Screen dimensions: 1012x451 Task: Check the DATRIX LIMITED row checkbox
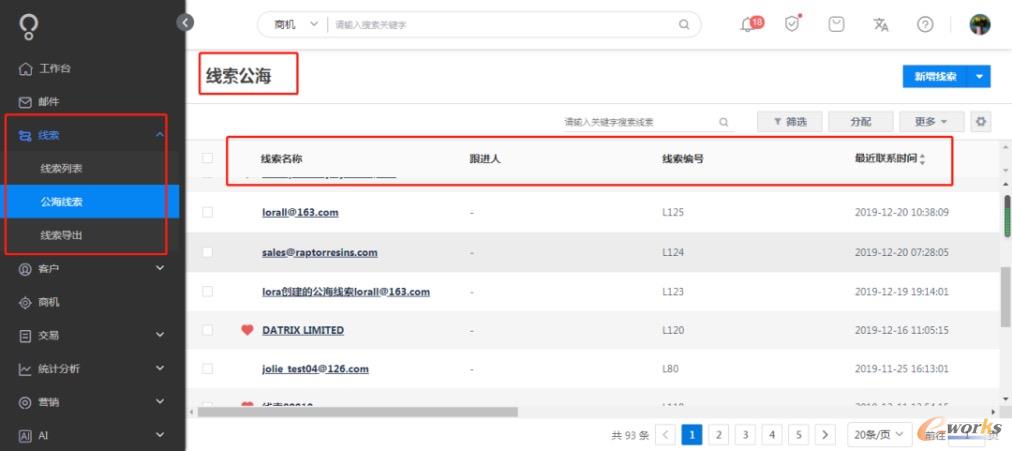click(x=207, y=330)
